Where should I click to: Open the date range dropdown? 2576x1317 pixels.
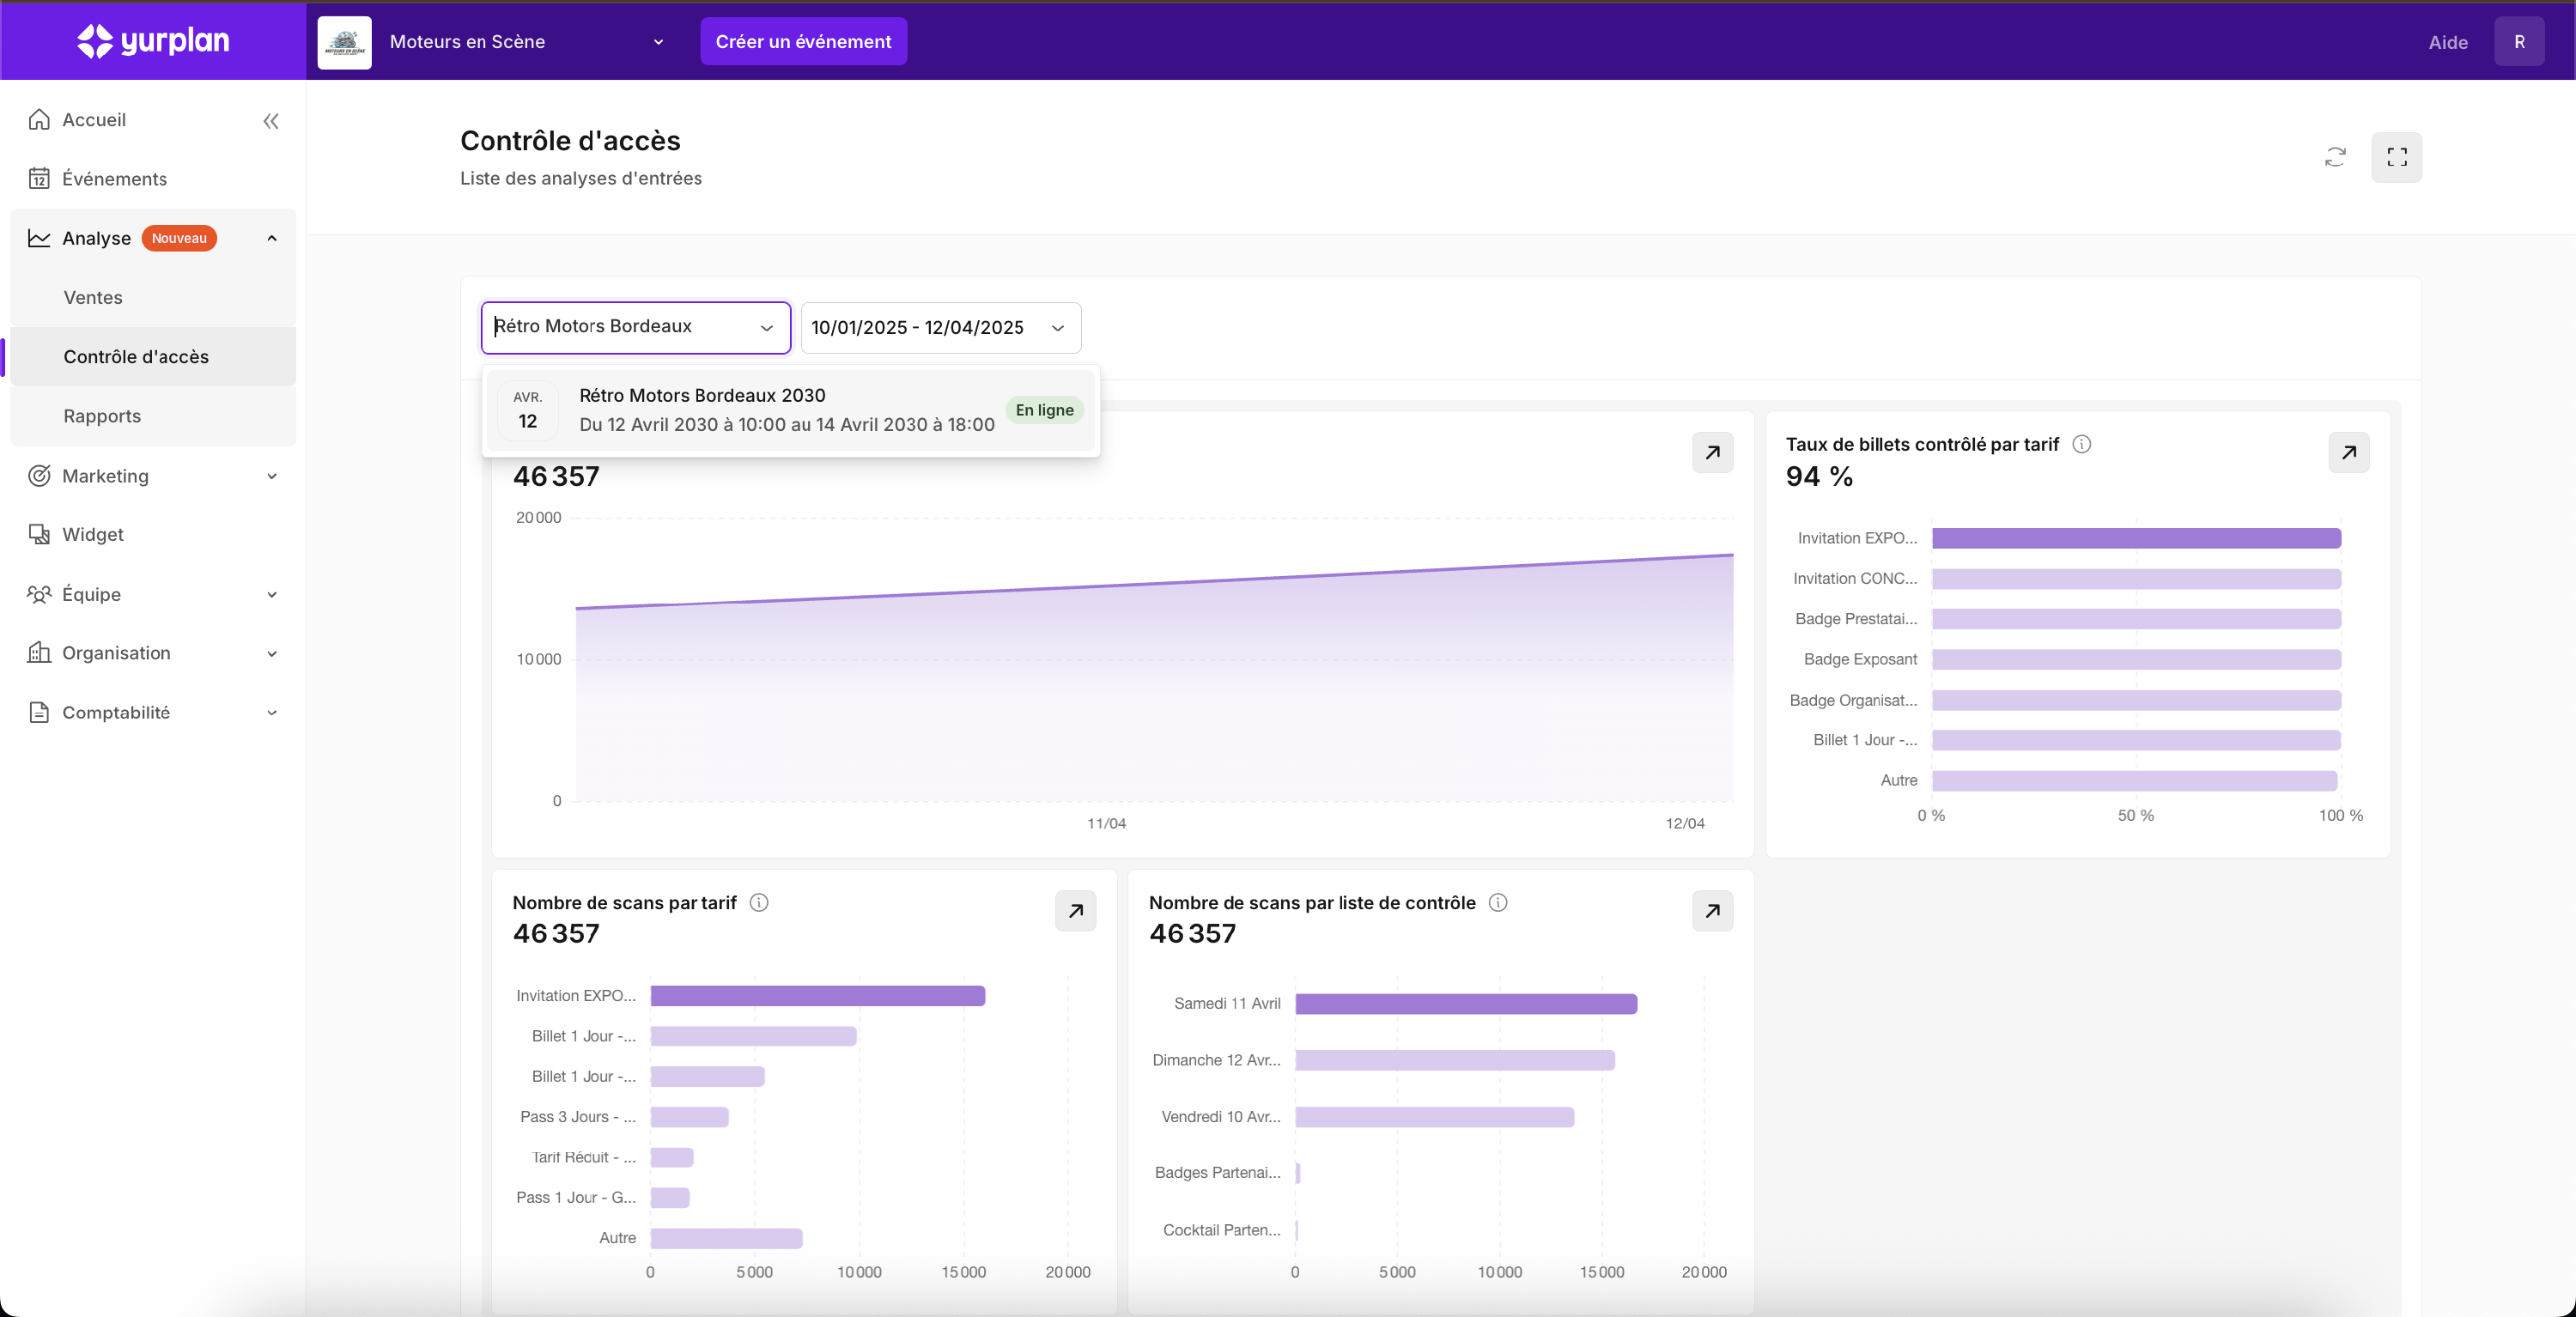coord(940,328)
